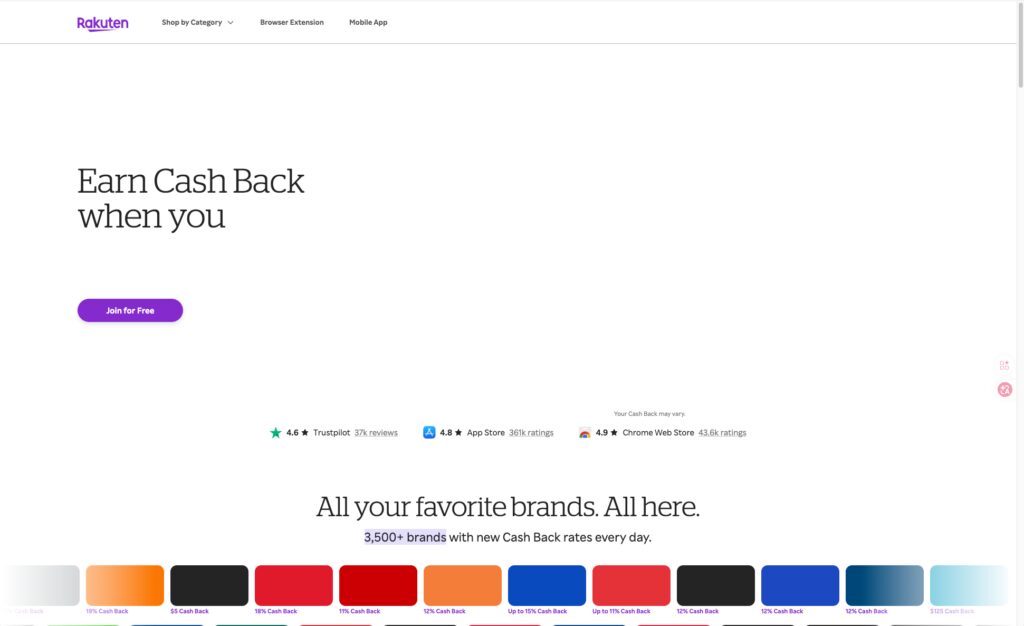Click the "$5 Cash Back" label text
The width and height of the screenshot is (1024, 626).
[189, 612]
